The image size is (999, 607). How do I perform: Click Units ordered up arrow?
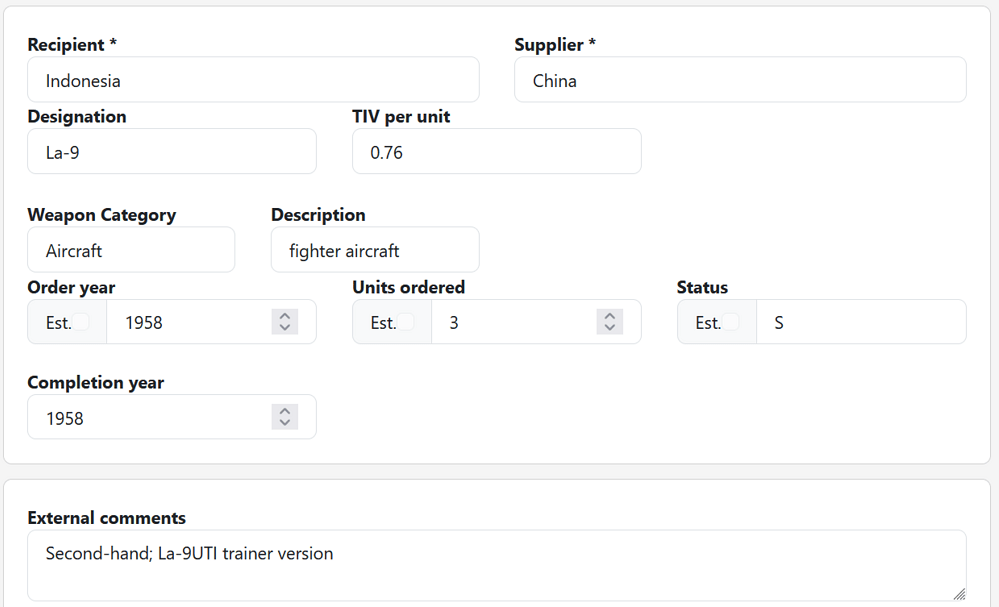[x=610, y=315]
